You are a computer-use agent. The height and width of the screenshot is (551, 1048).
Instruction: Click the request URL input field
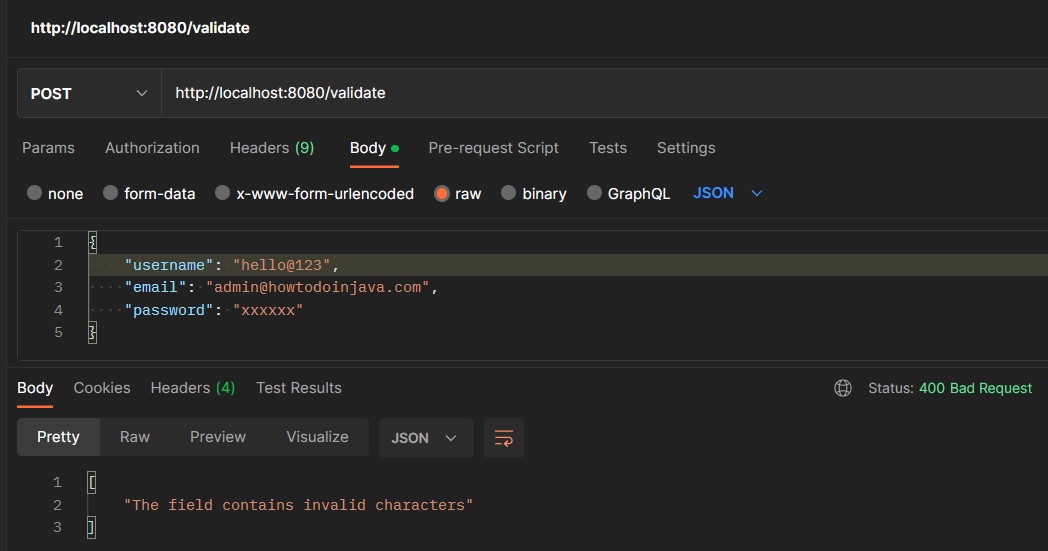[x=600, y=93]
